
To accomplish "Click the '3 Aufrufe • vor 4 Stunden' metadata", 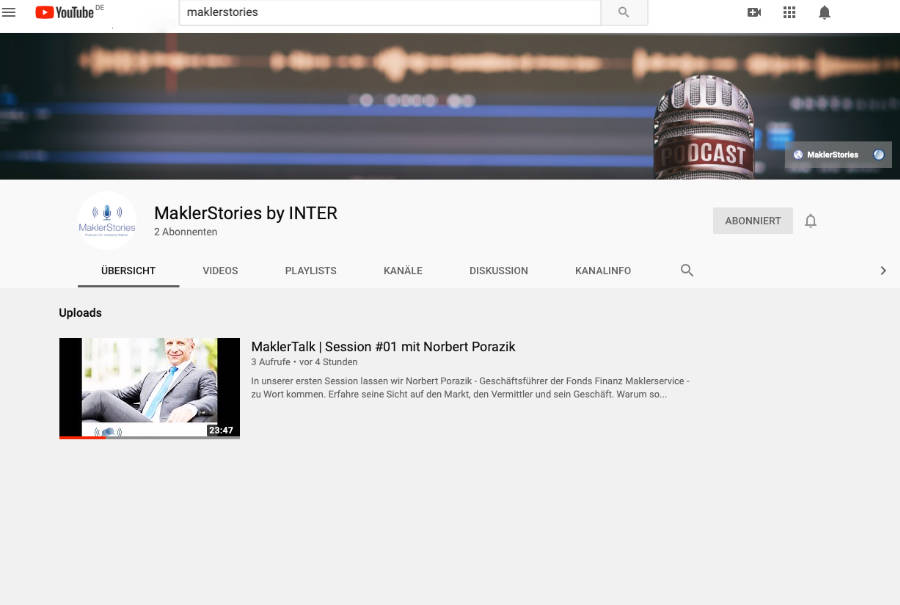I will [304, 362].
